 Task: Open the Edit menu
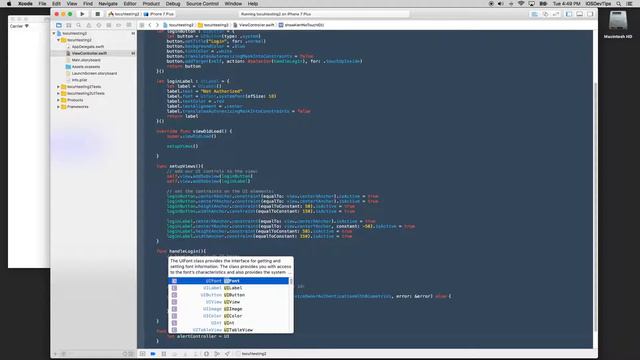pos(56,4)
